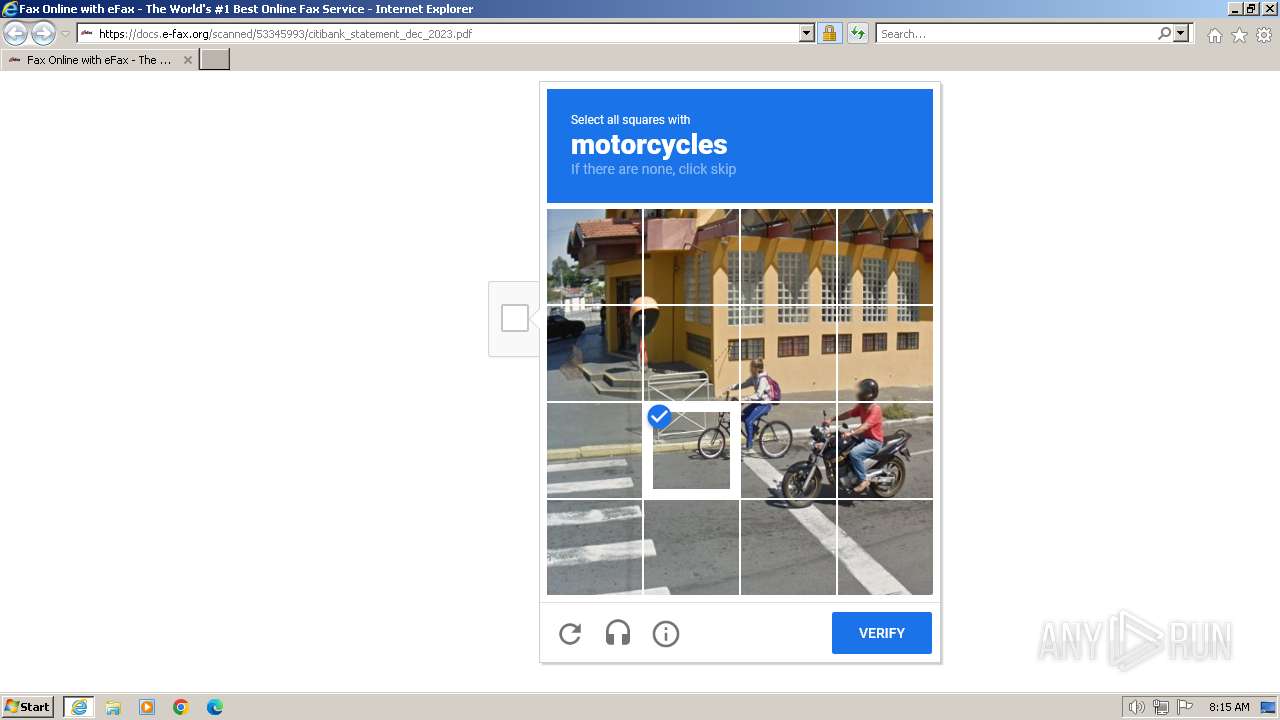Click the URL address bar field
Viewport: 1280px width, 720px height.
click(437, 34)
